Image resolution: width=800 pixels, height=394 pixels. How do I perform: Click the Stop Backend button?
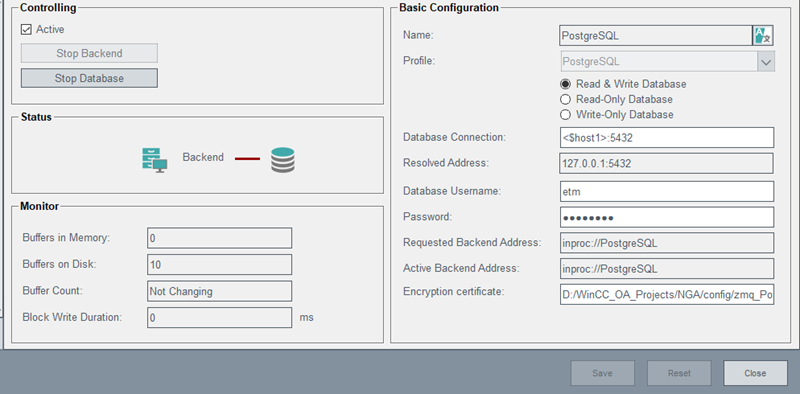tap(89, 53)
